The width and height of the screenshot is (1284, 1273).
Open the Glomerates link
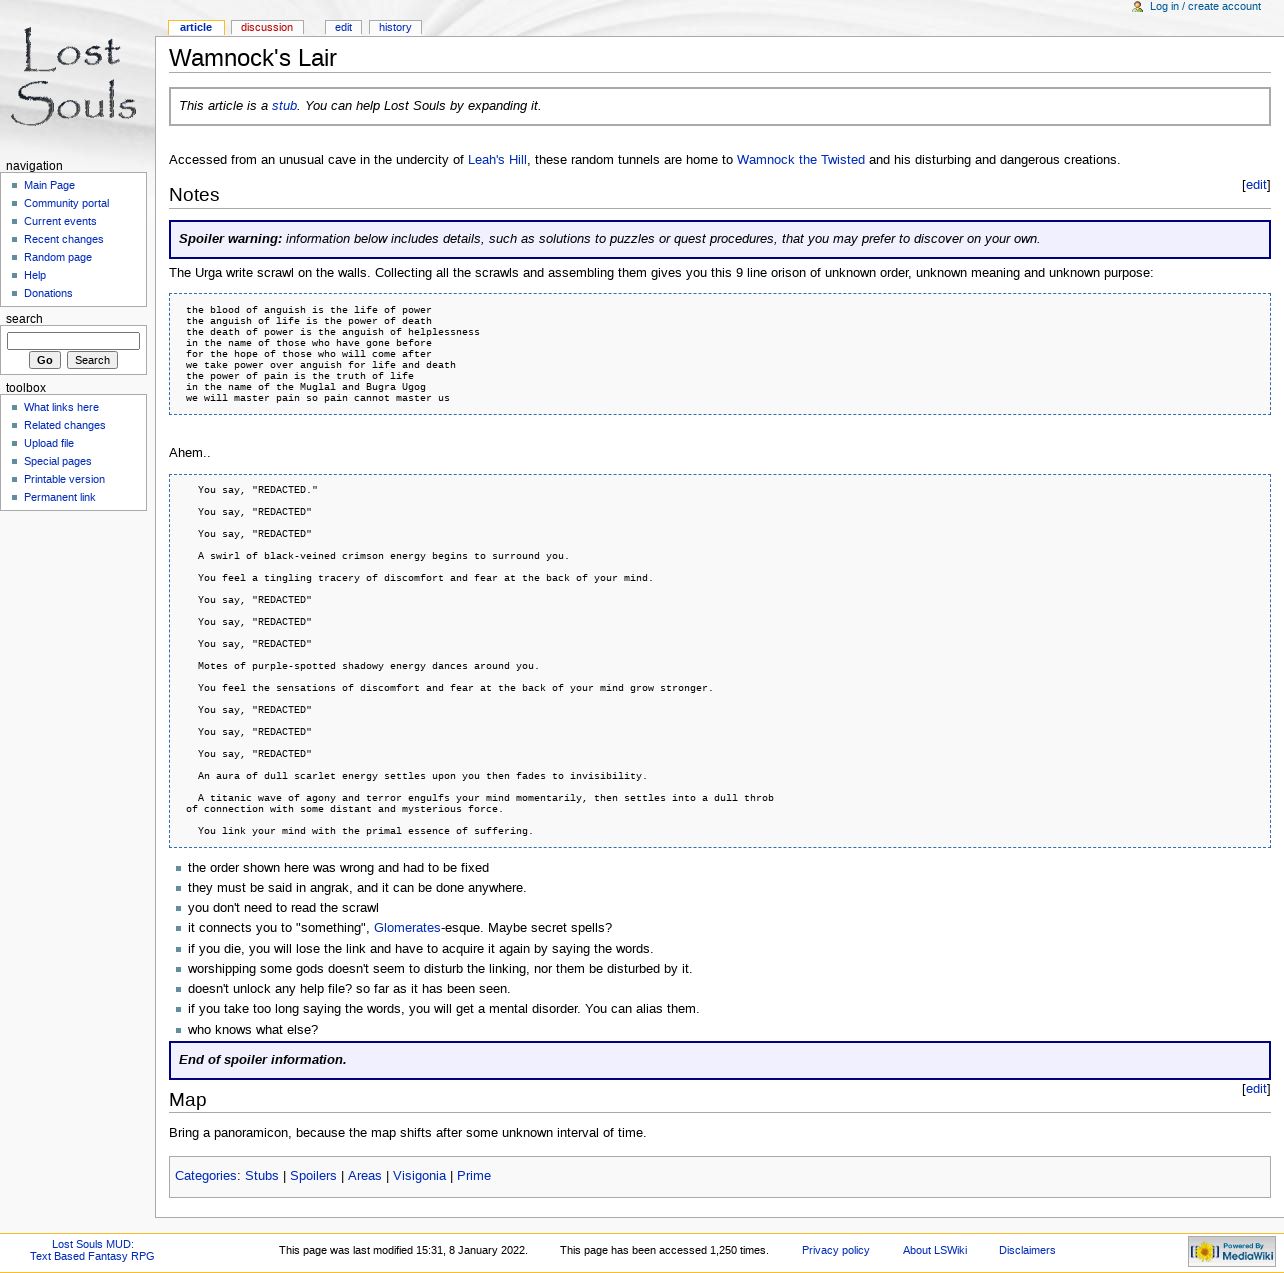(407, 928)
